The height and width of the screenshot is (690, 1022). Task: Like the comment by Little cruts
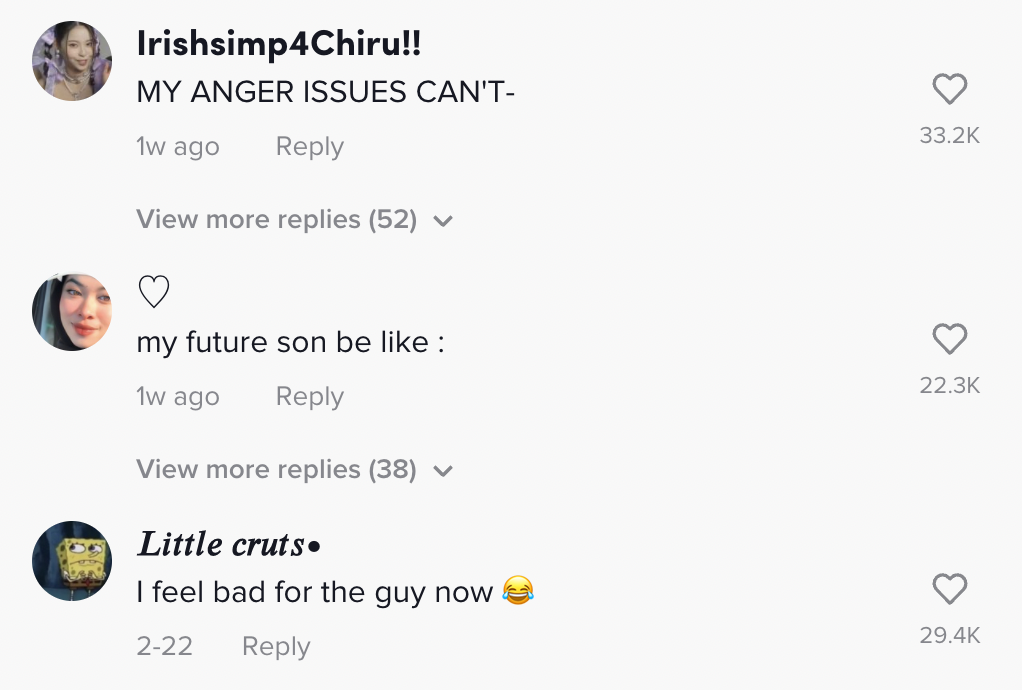click(x=949, y=590)
